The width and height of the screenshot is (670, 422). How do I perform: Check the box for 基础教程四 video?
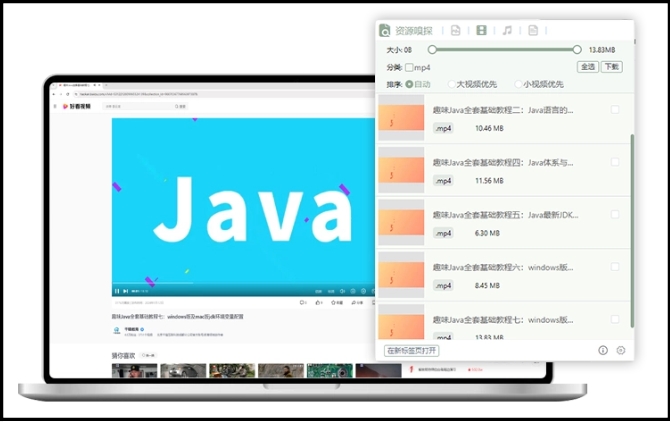tap(615, 162)
